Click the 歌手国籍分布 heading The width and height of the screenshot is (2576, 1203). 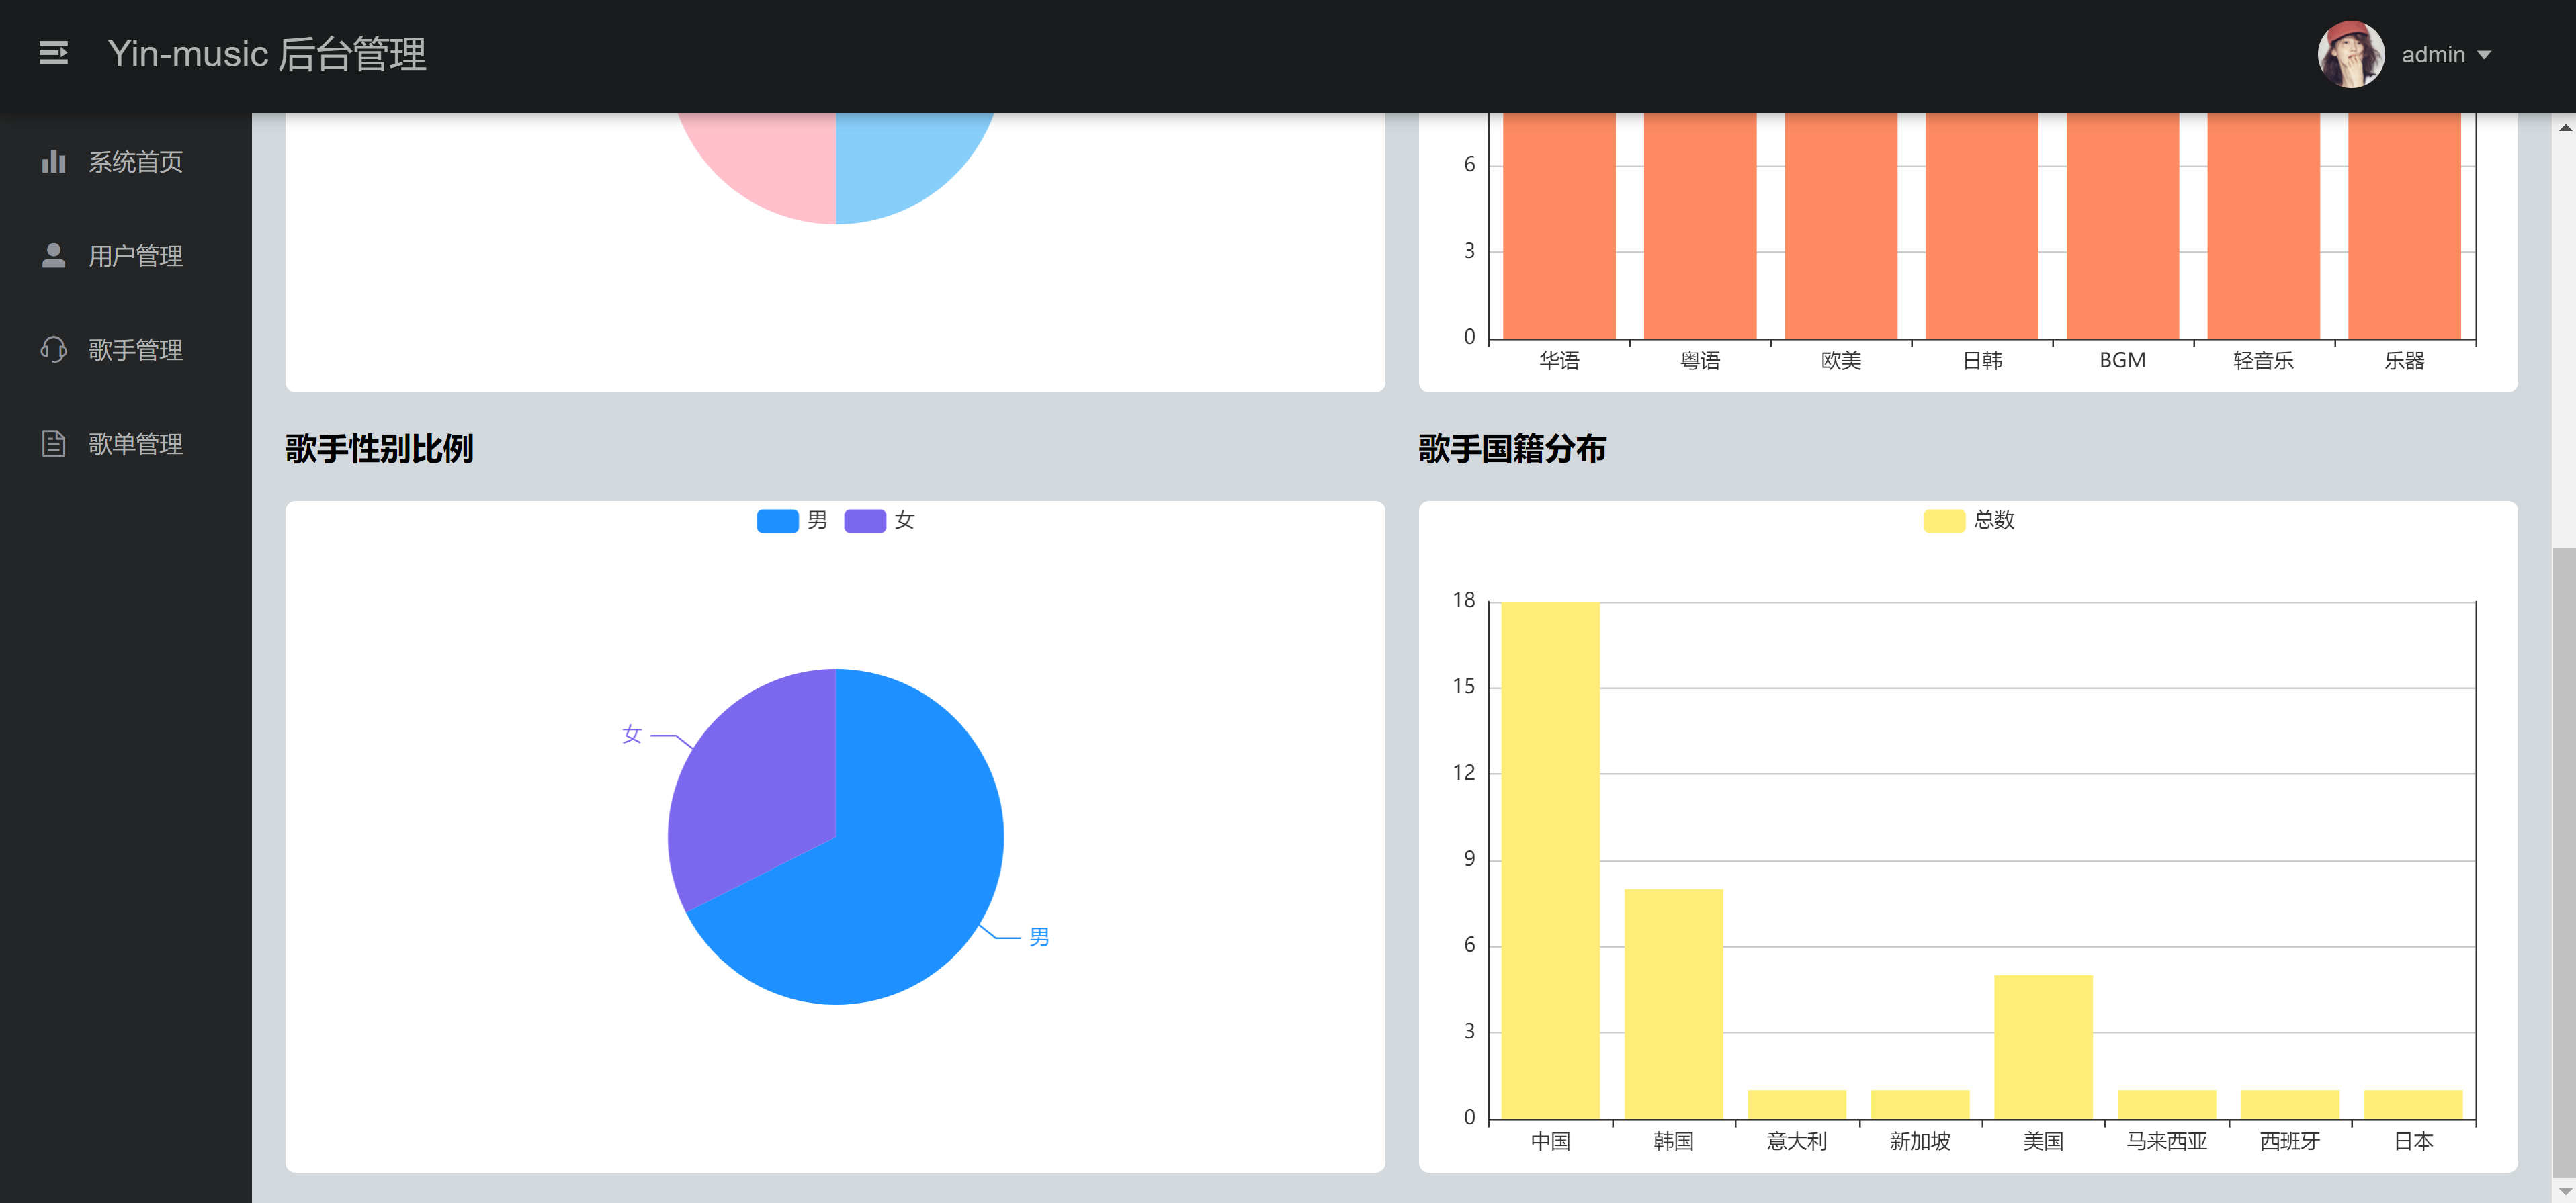[x=1512, y=448]
